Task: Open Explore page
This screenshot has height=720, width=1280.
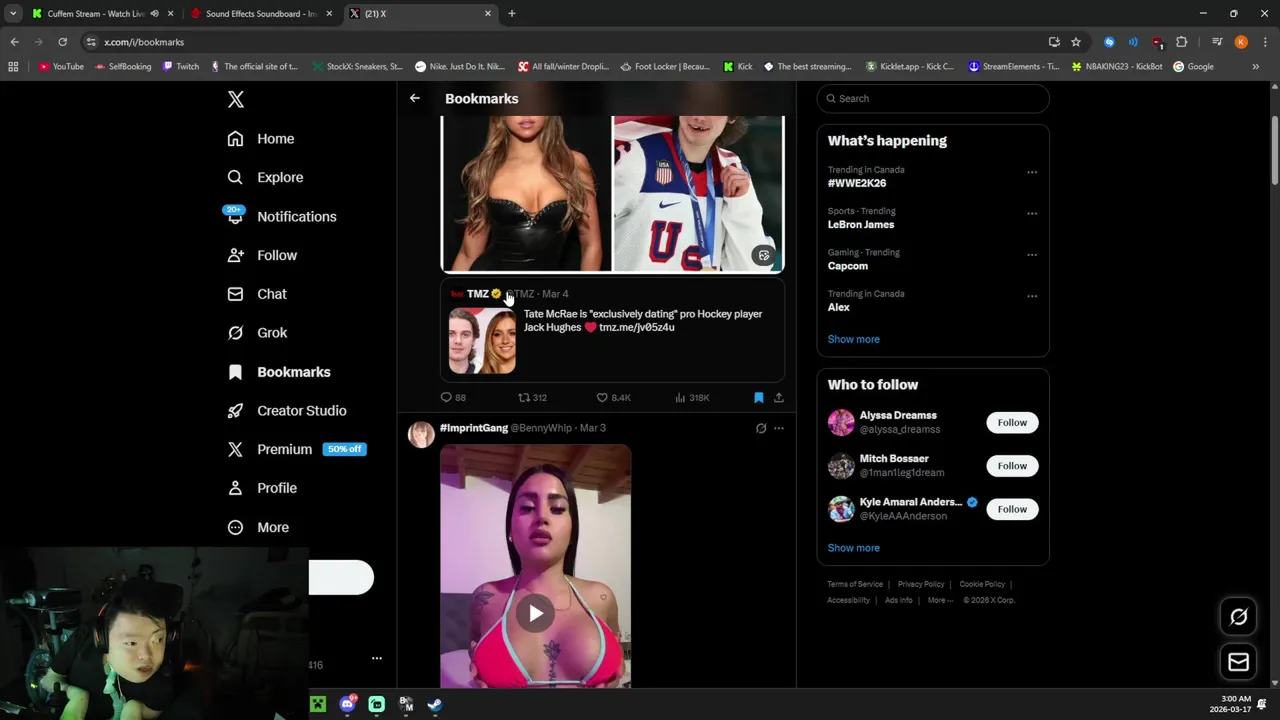Action: [x=265, y=177]
